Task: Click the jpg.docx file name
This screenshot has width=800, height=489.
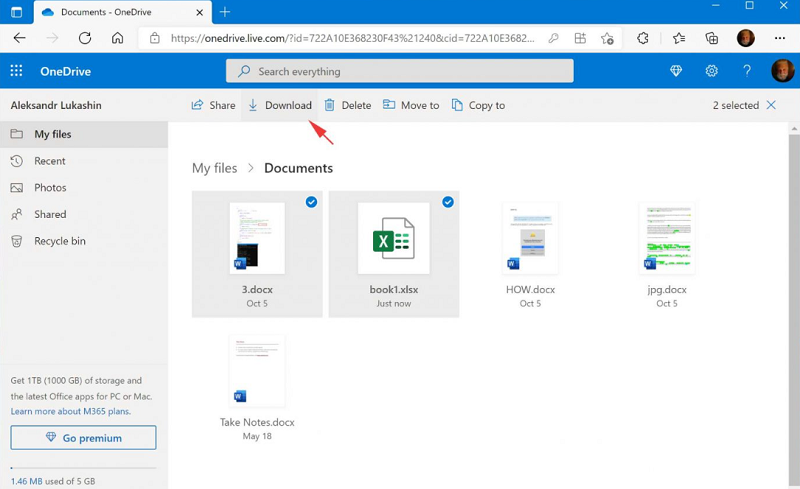Action: (x=667, y=290)
